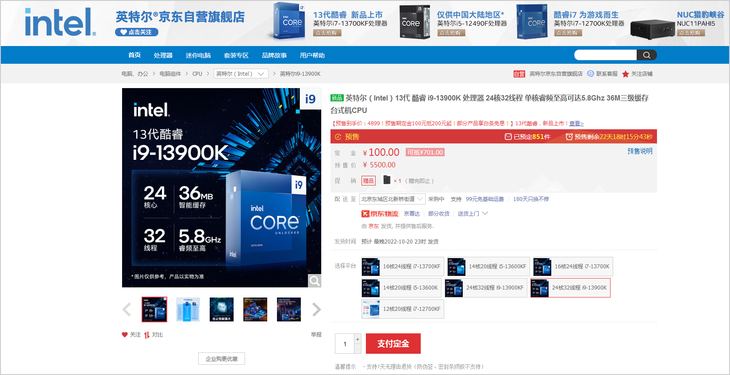
Task: Click the 对比 compare icon below the thumbnails
Action: (147, 334)
